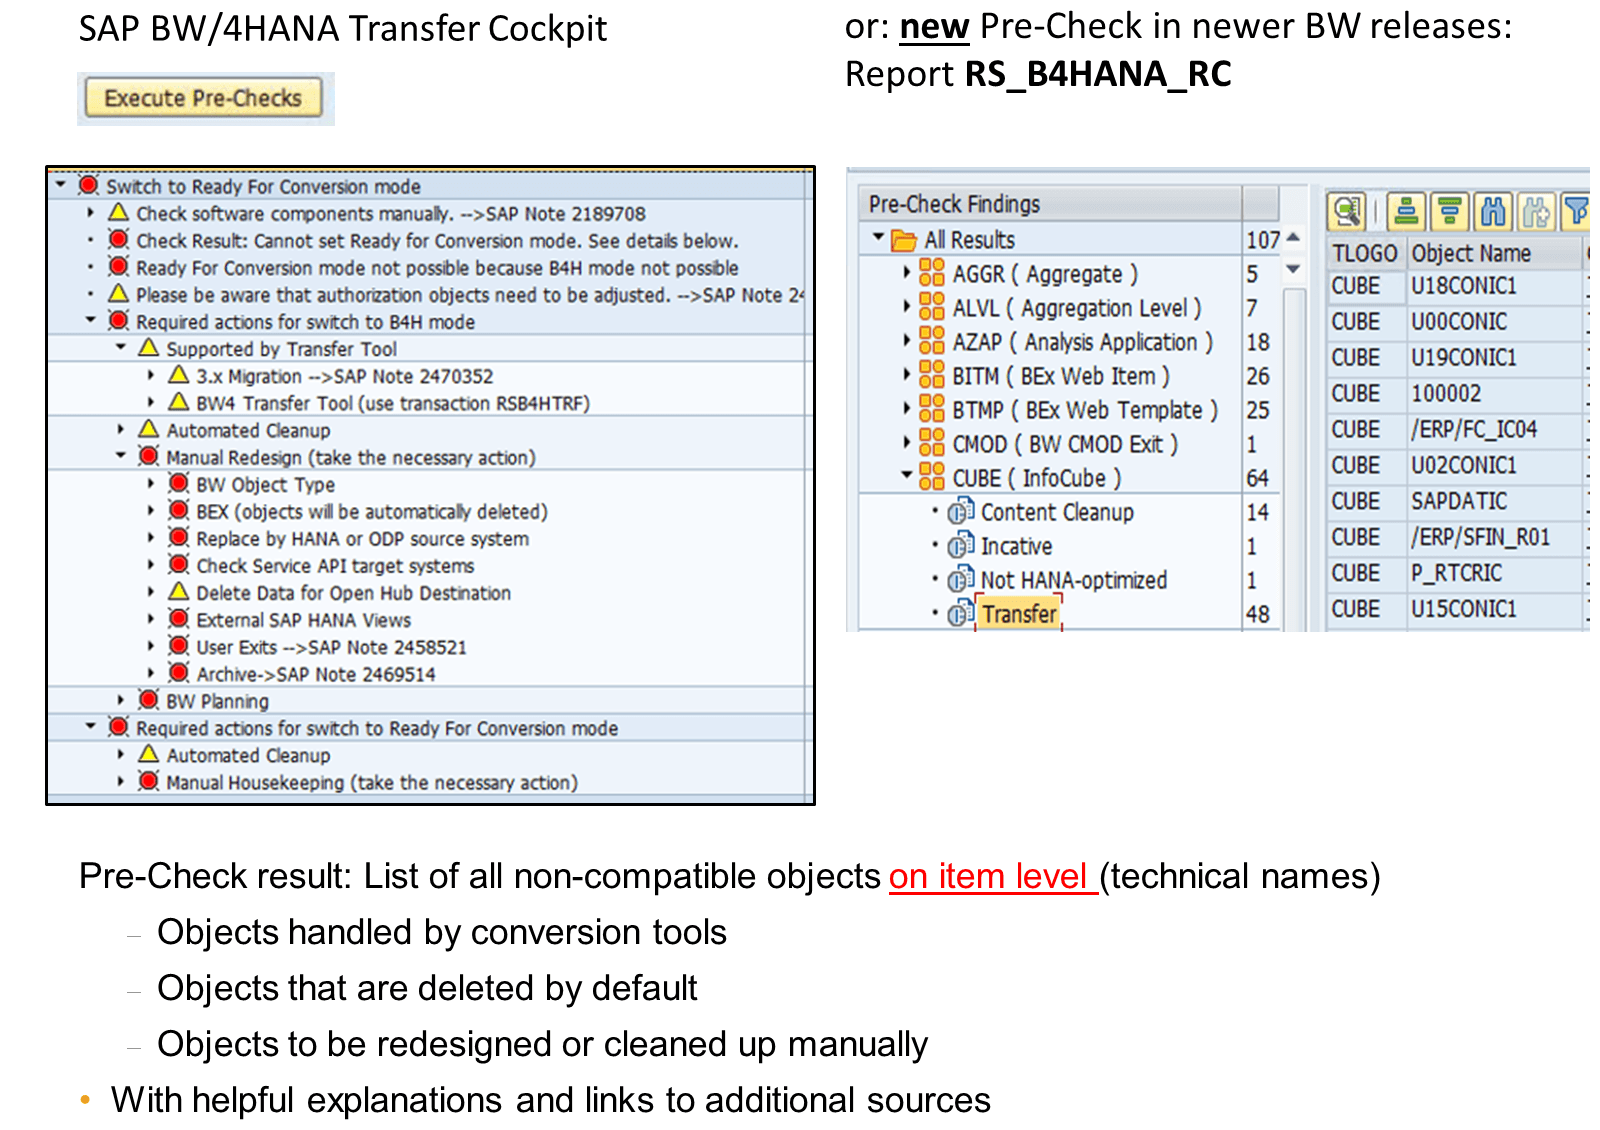Click the red error icon beside Switch to Ready For Conversion mode

[88, 185]
